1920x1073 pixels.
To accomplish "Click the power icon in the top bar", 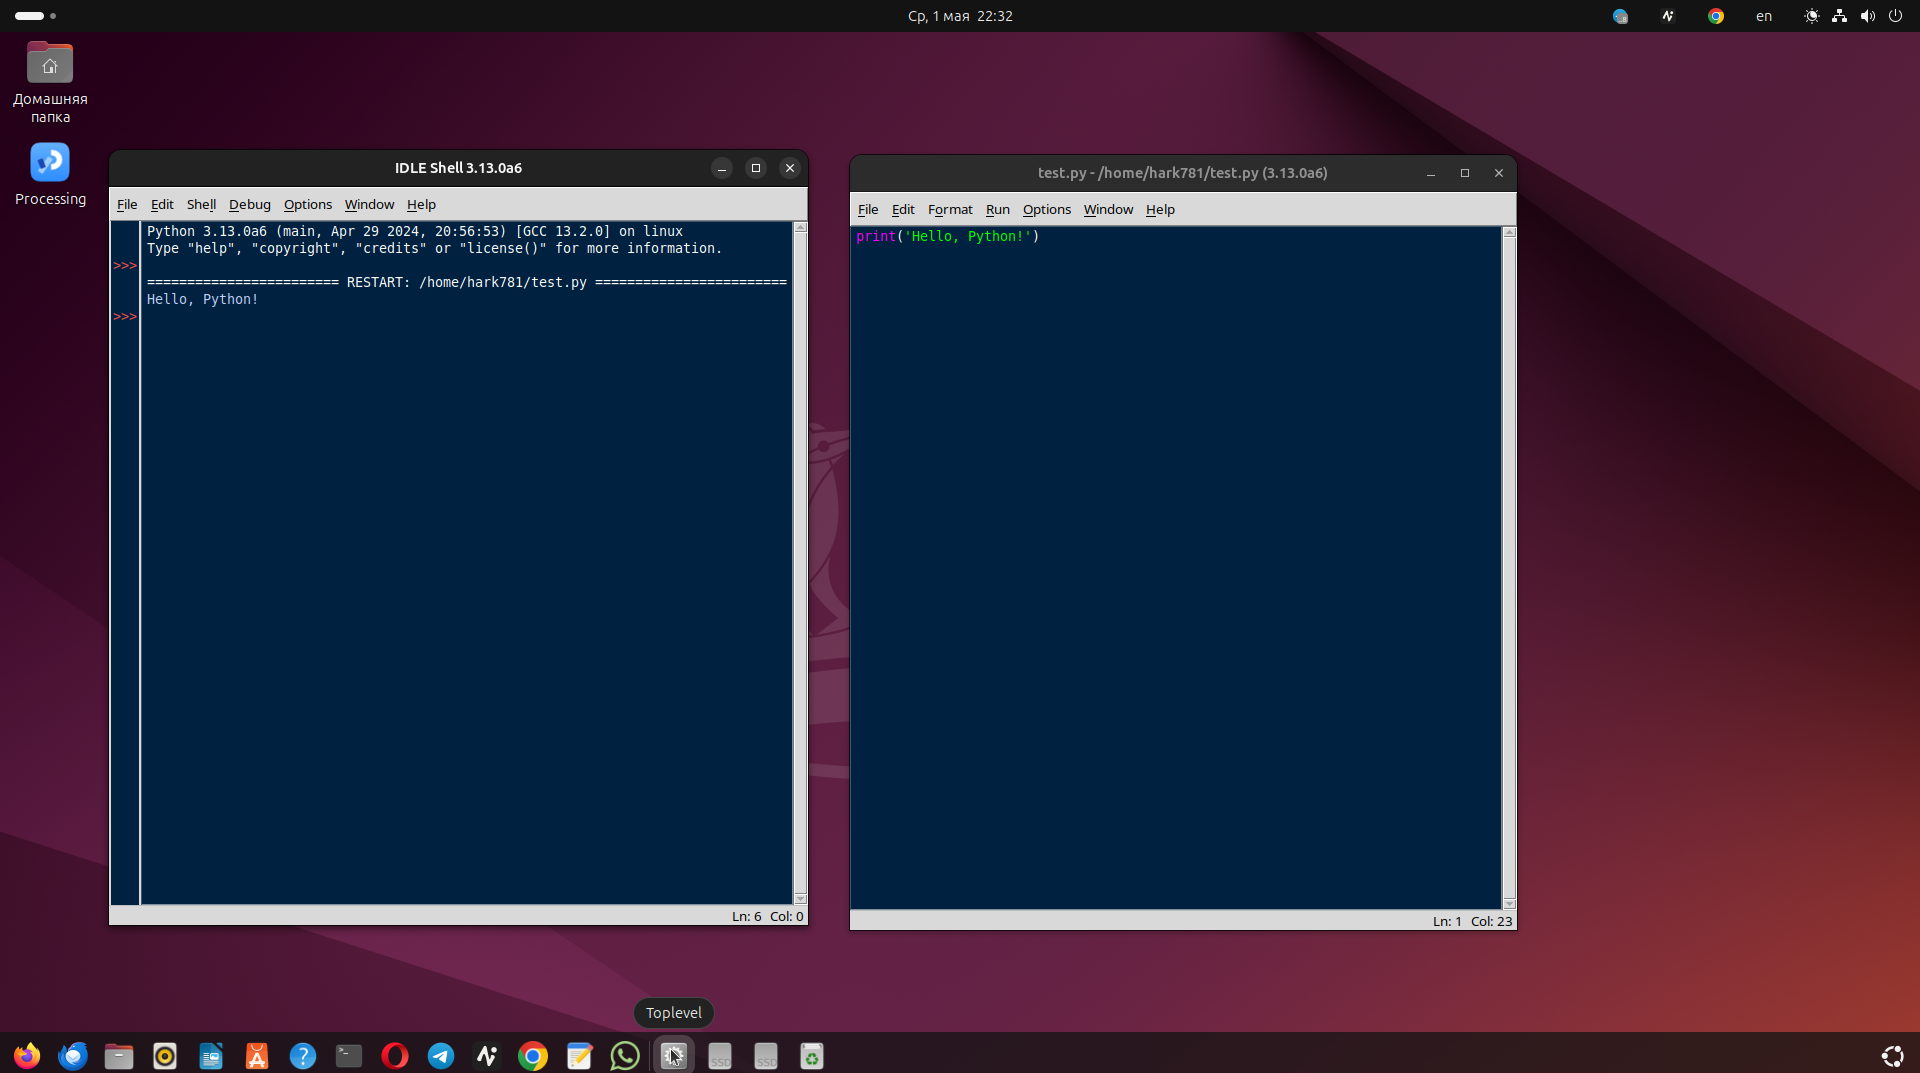I will tap(1895, 16).
